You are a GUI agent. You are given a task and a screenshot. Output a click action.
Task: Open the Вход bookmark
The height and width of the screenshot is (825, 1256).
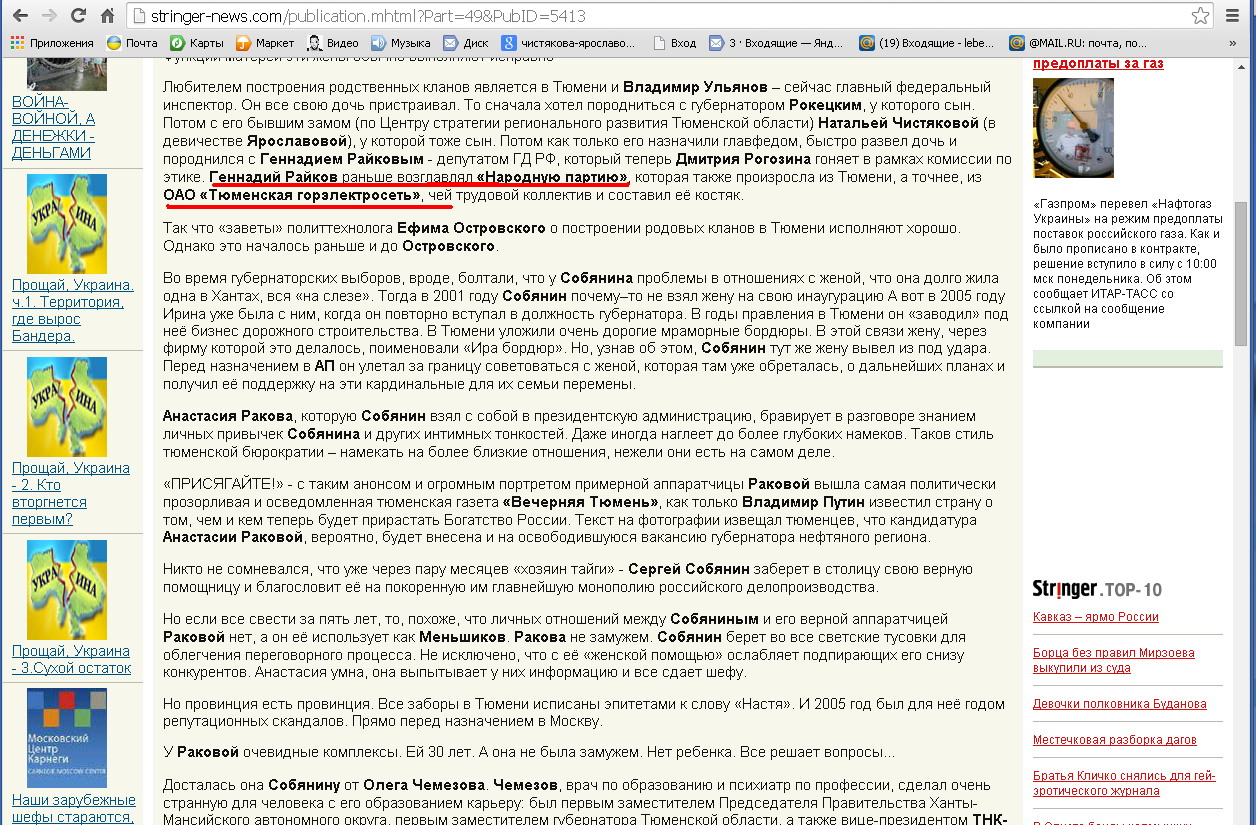tap(674, 43)
